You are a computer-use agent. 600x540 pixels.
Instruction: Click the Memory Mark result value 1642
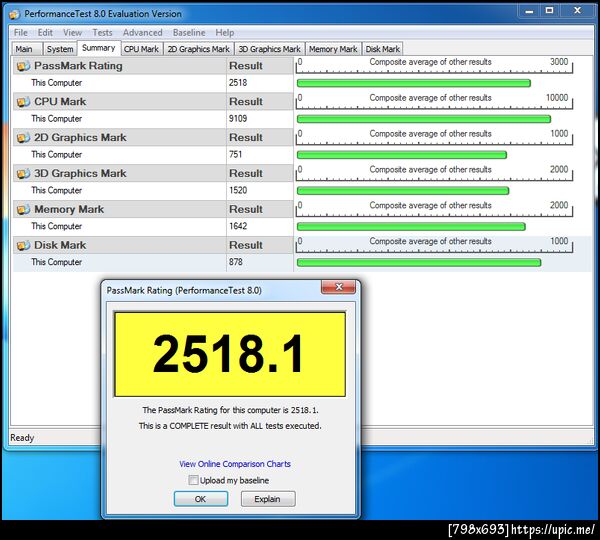click(238, 226)
